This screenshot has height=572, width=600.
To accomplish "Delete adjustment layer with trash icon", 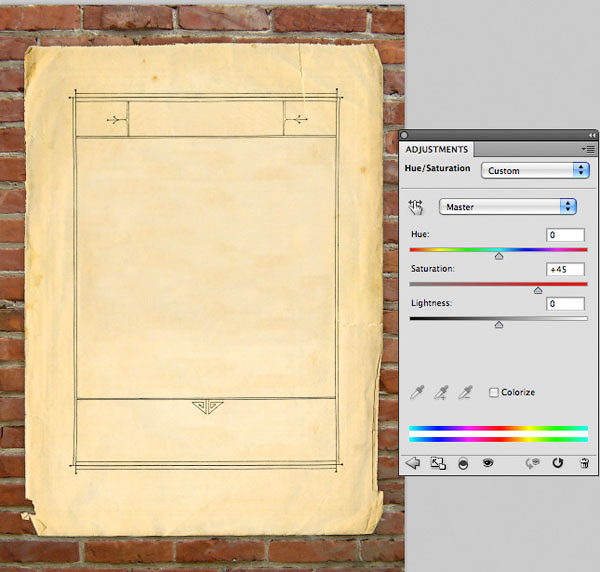I will (584, 463).
